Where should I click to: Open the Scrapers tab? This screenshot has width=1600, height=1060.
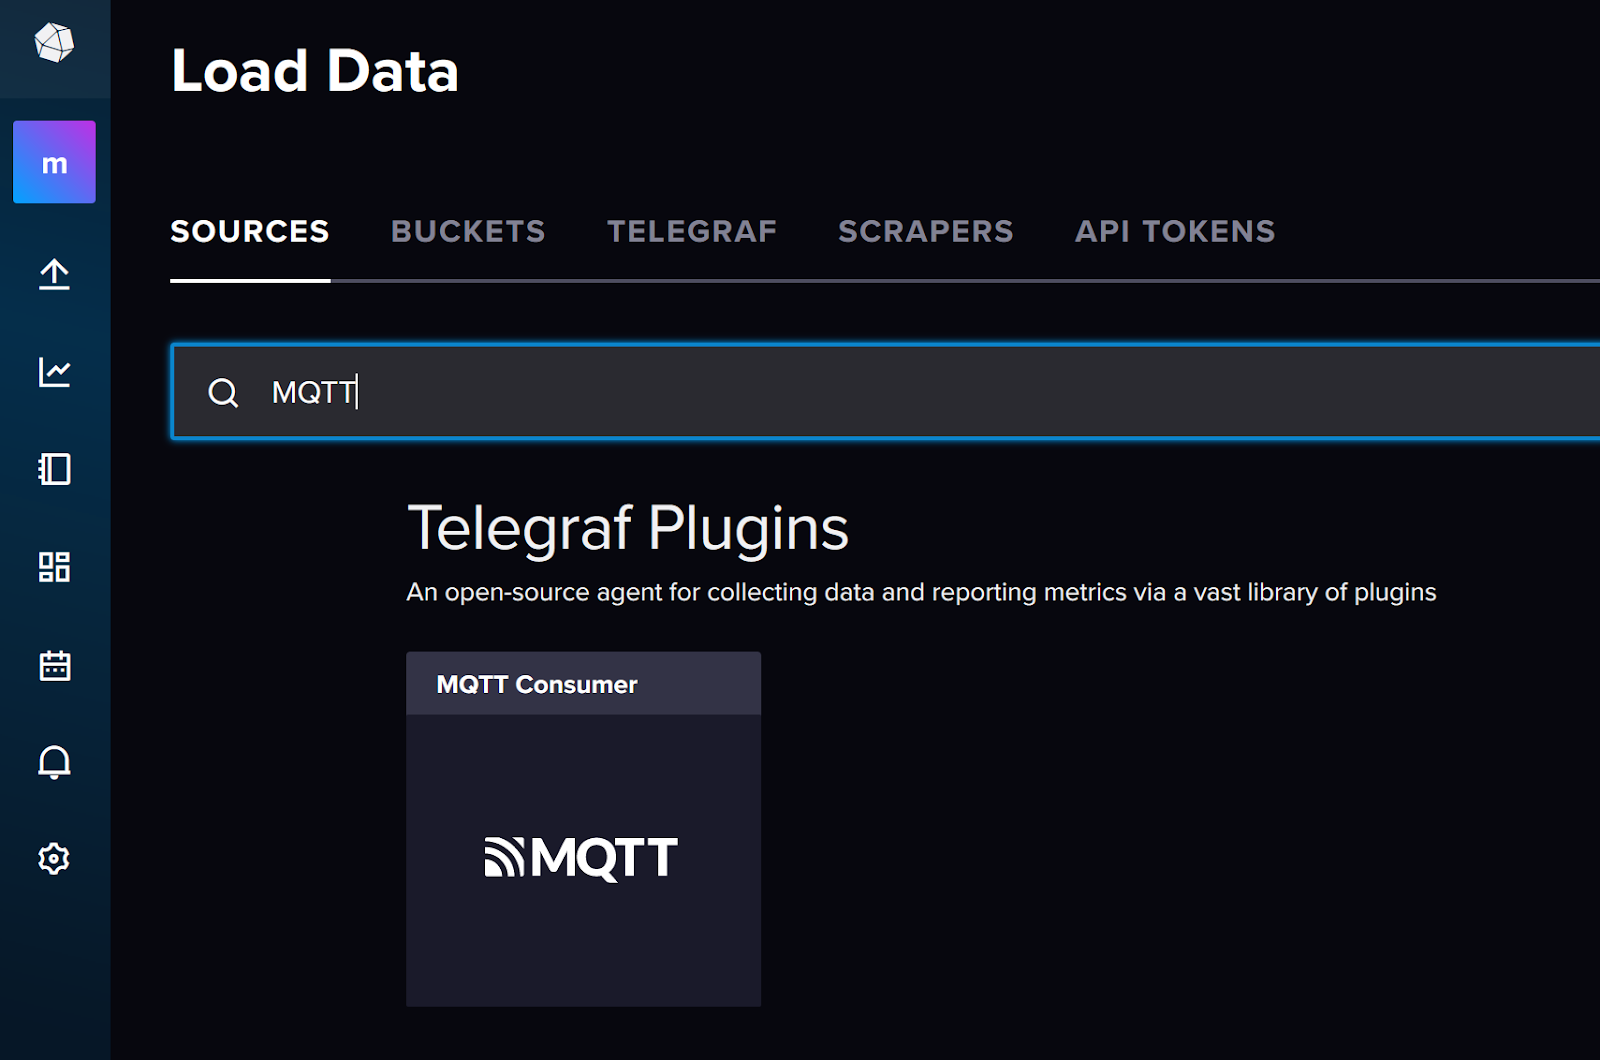(926, 232)
